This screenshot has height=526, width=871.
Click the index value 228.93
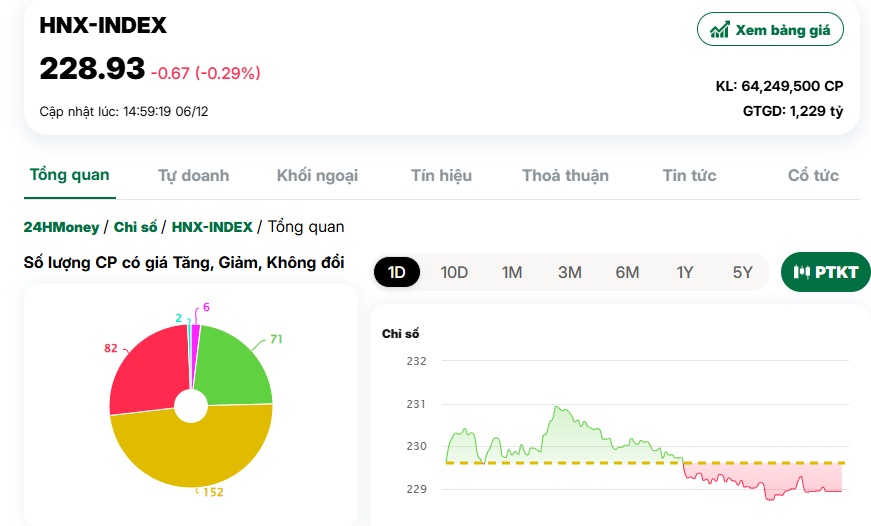click(92, 68)
